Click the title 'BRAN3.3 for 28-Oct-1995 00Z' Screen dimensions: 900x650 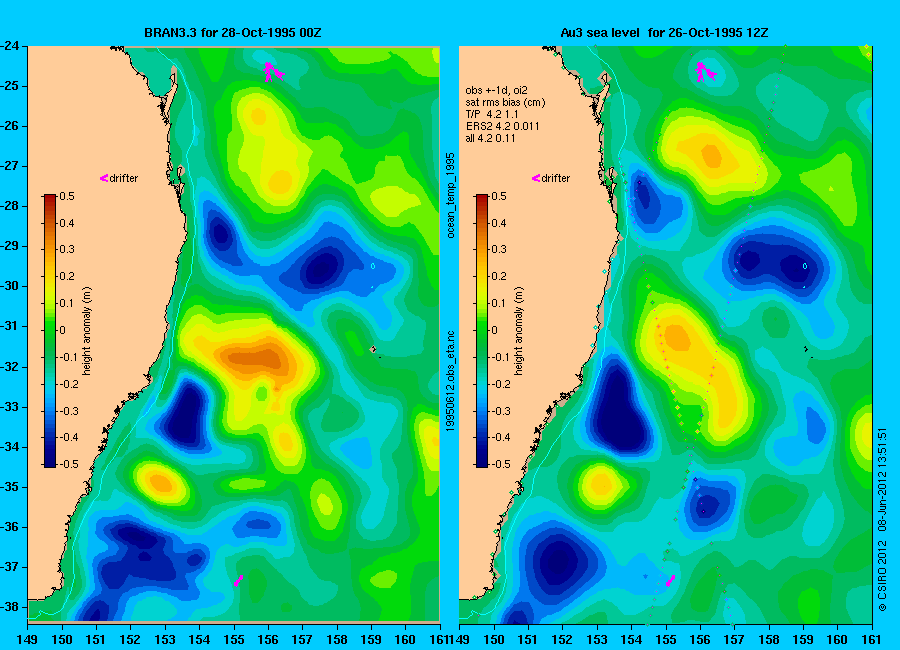[x=232, y=33]
